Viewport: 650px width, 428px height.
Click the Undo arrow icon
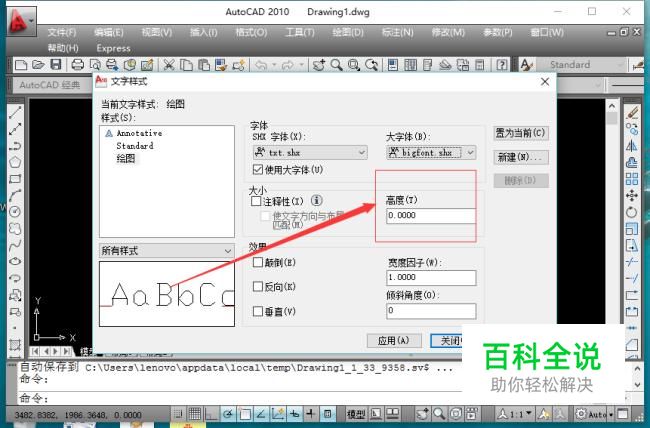click(x=261, y=65)
